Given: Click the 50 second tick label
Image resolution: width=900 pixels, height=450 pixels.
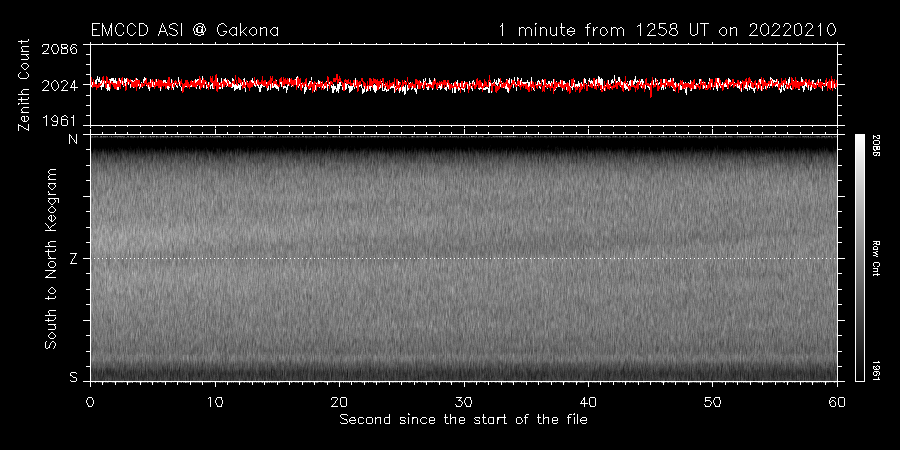Looking at the screenshot, I should (712, 402).
